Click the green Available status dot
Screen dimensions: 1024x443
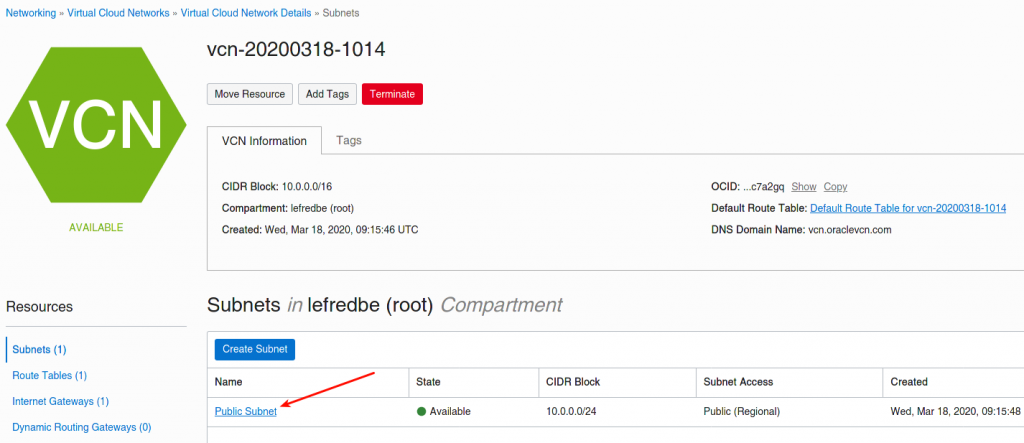click(x=421, y=412)
